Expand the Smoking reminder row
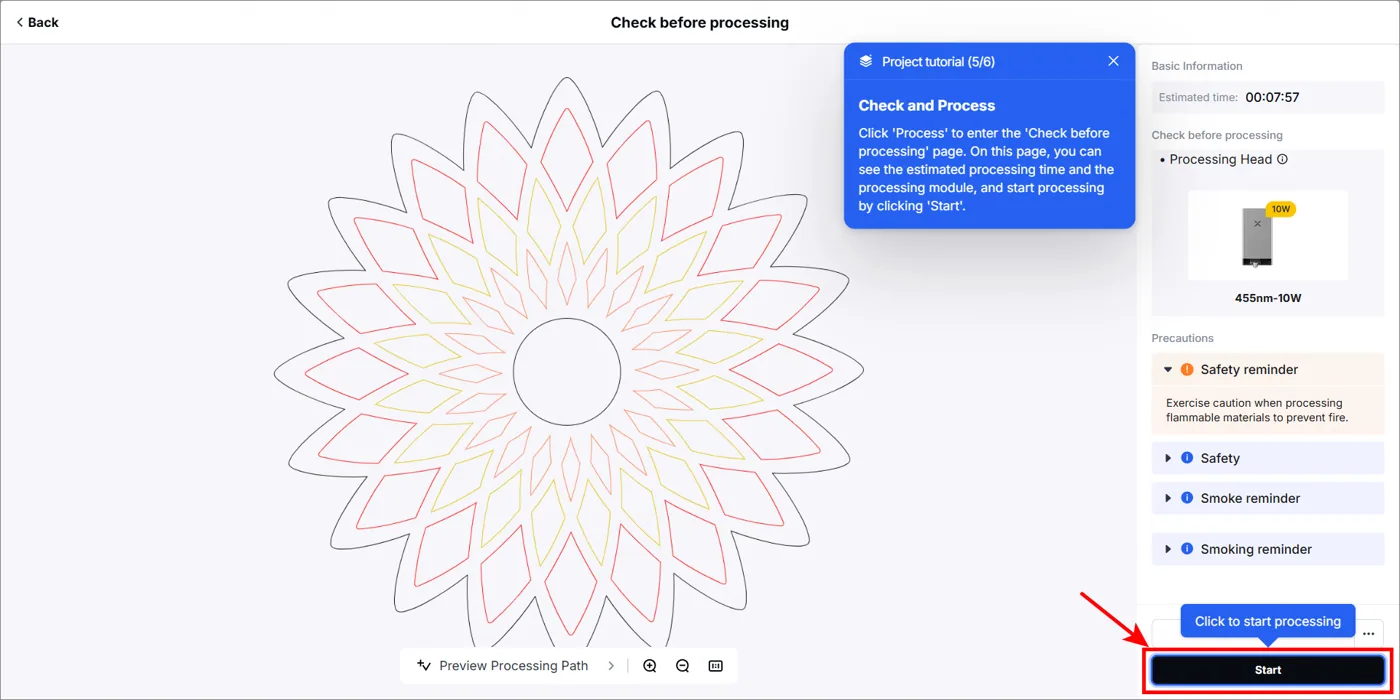 coord(1268,549)
